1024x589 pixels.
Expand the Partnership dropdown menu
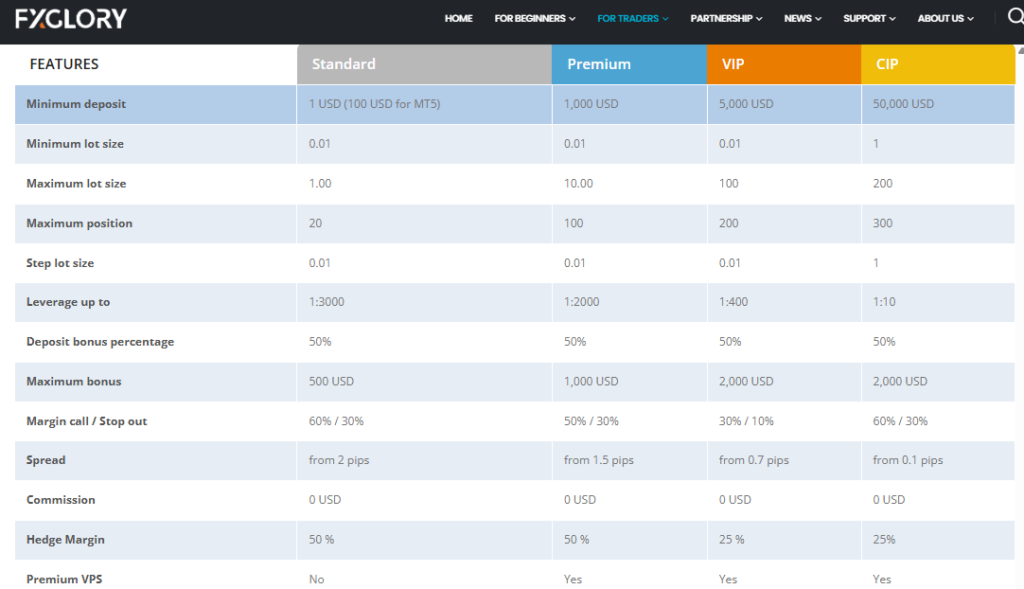tap(726, 18)
